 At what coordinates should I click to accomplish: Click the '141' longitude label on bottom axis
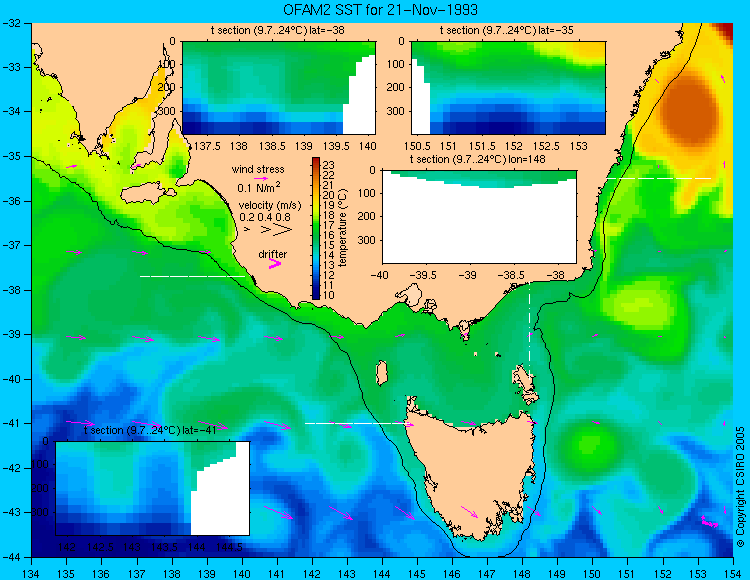click(x=277, y=574)
